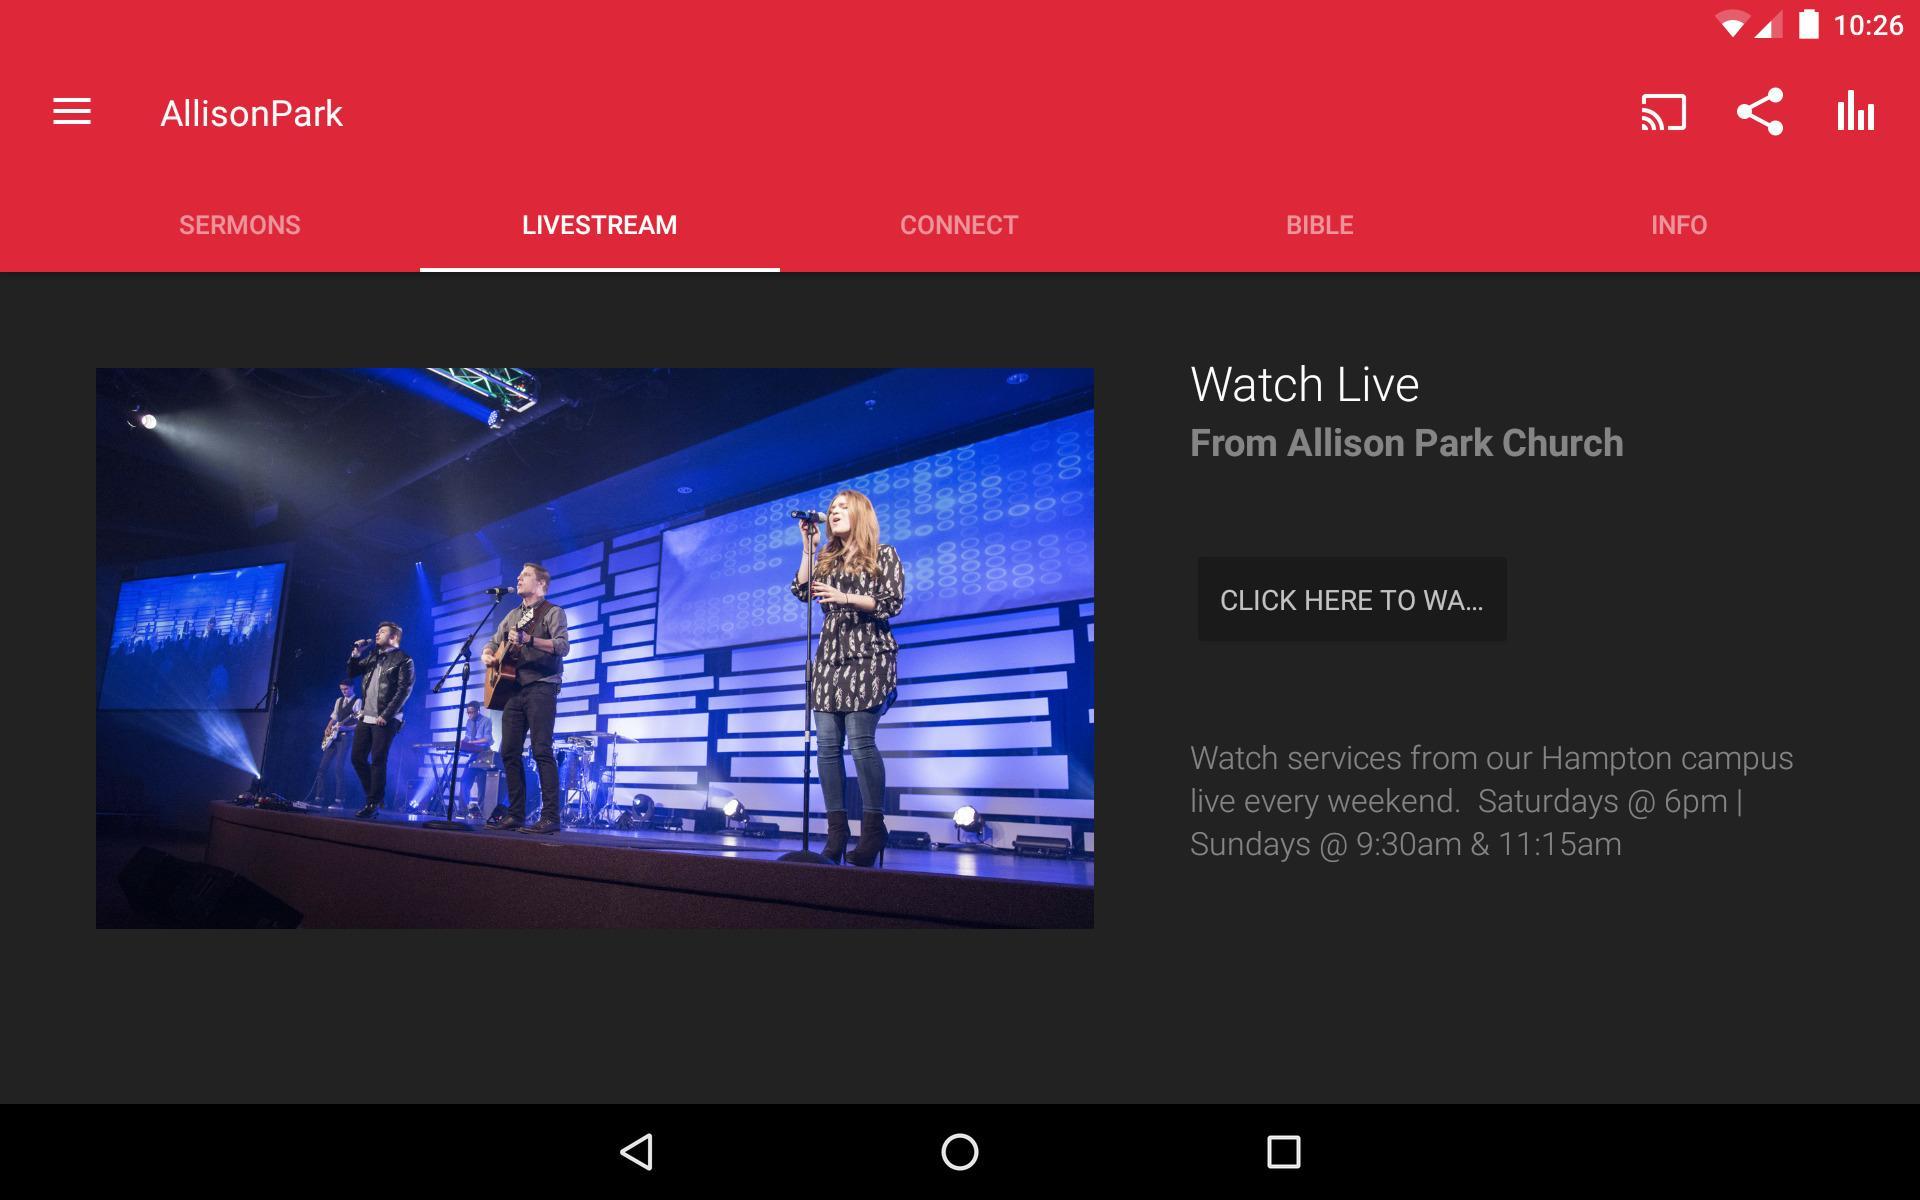Open the Connect tab

(959, 225)
